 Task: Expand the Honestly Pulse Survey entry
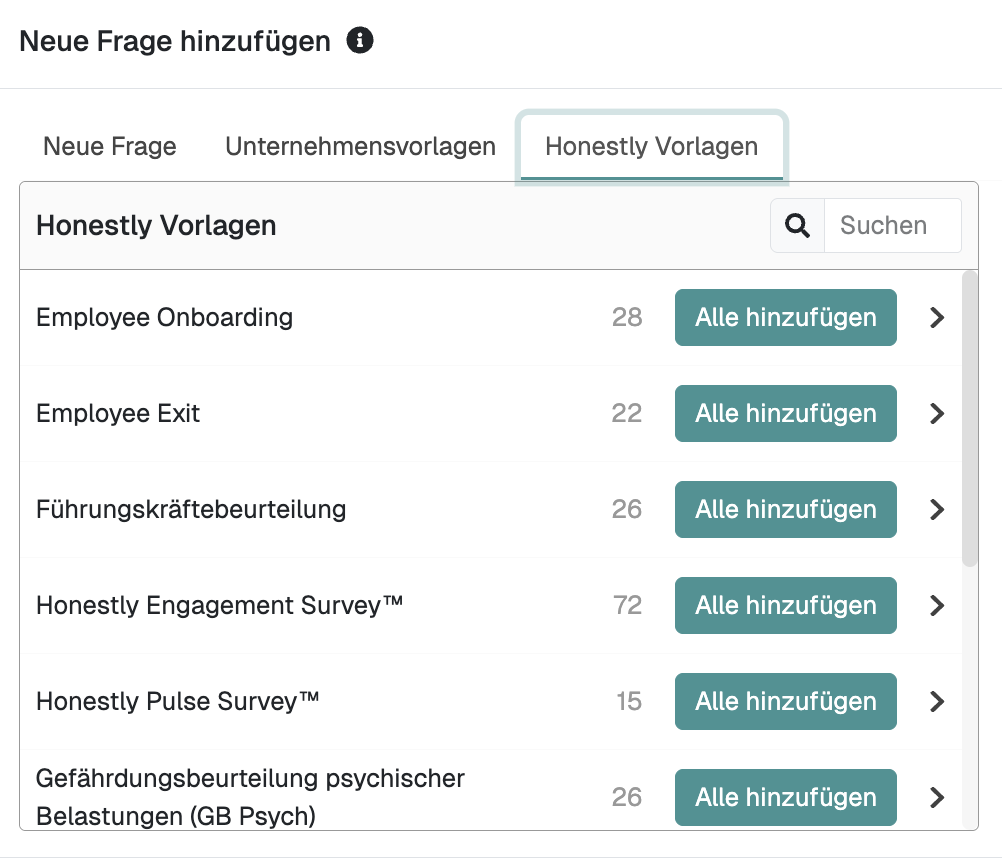[936, 701]
